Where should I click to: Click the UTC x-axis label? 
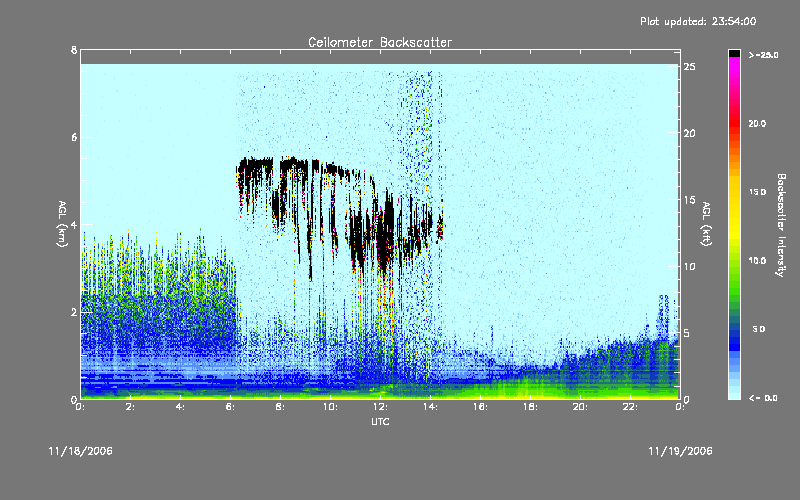380,421
